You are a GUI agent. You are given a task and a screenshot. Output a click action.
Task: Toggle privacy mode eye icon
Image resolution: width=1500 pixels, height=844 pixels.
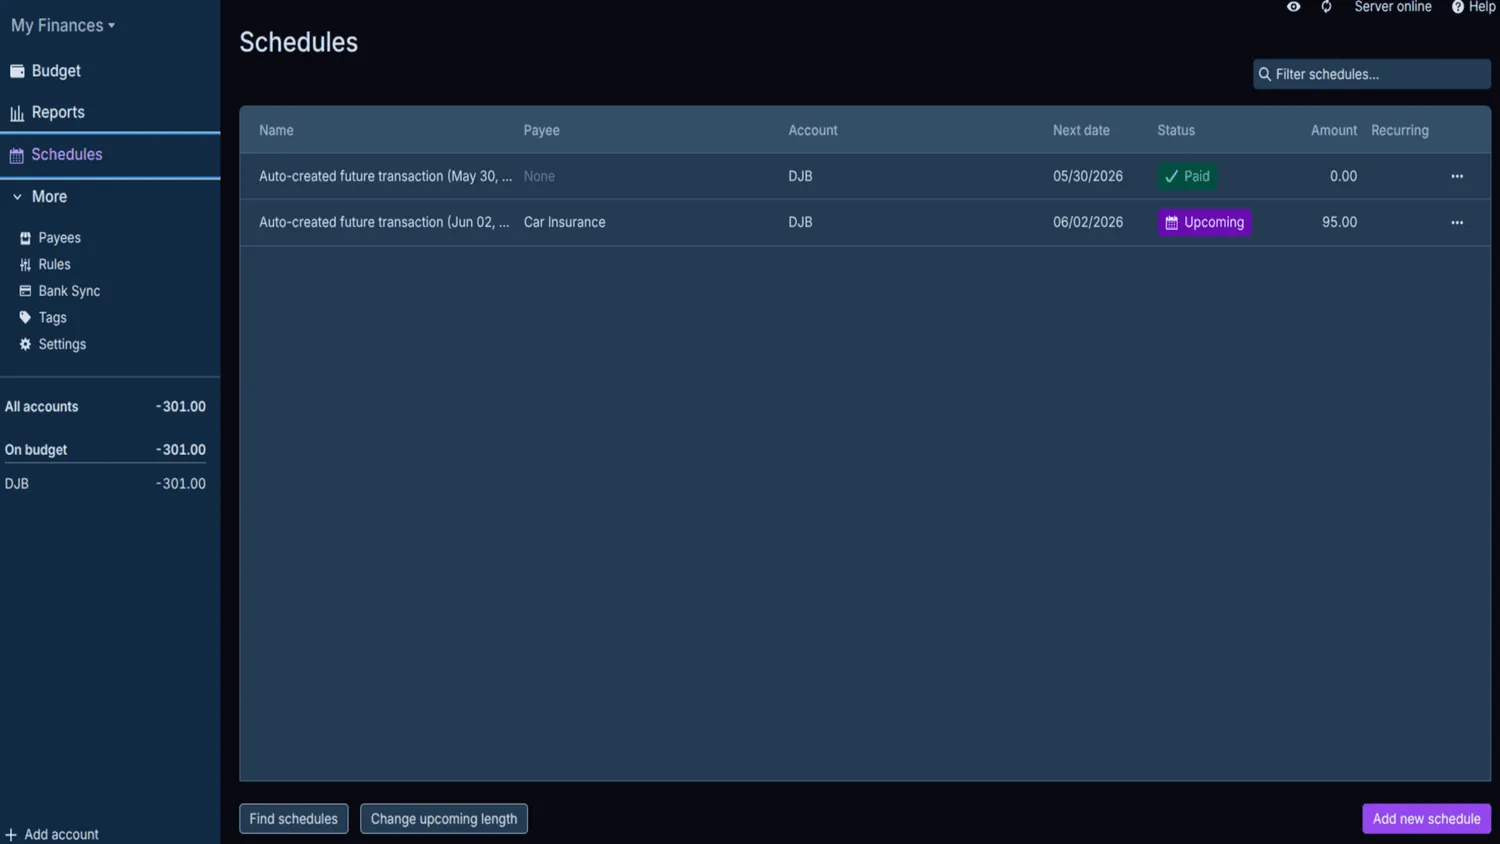pos(1293,7)
